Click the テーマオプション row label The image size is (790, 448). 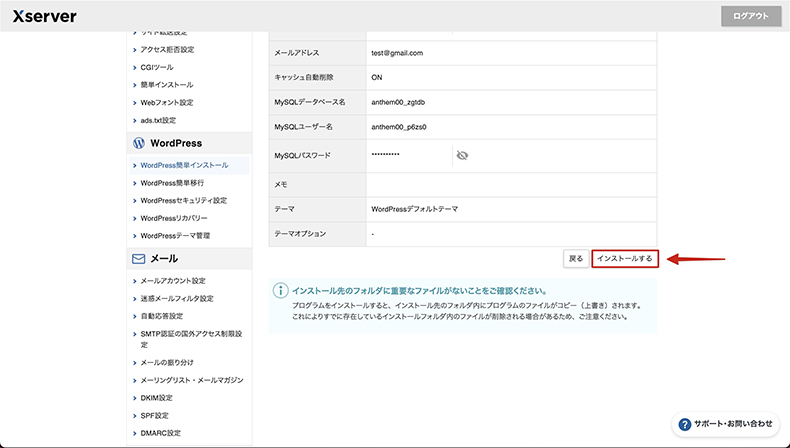pos(300,234)
